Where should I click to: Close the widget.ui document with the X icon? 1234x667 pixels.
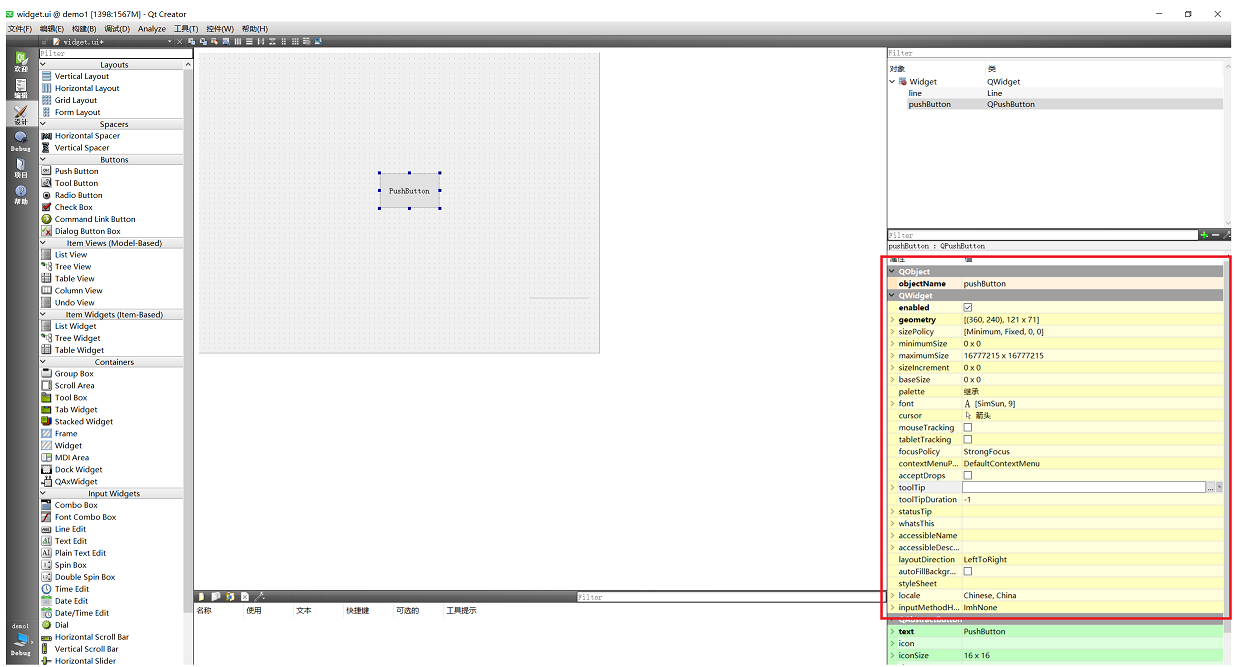pyautogui.click(x=179, y=41)
